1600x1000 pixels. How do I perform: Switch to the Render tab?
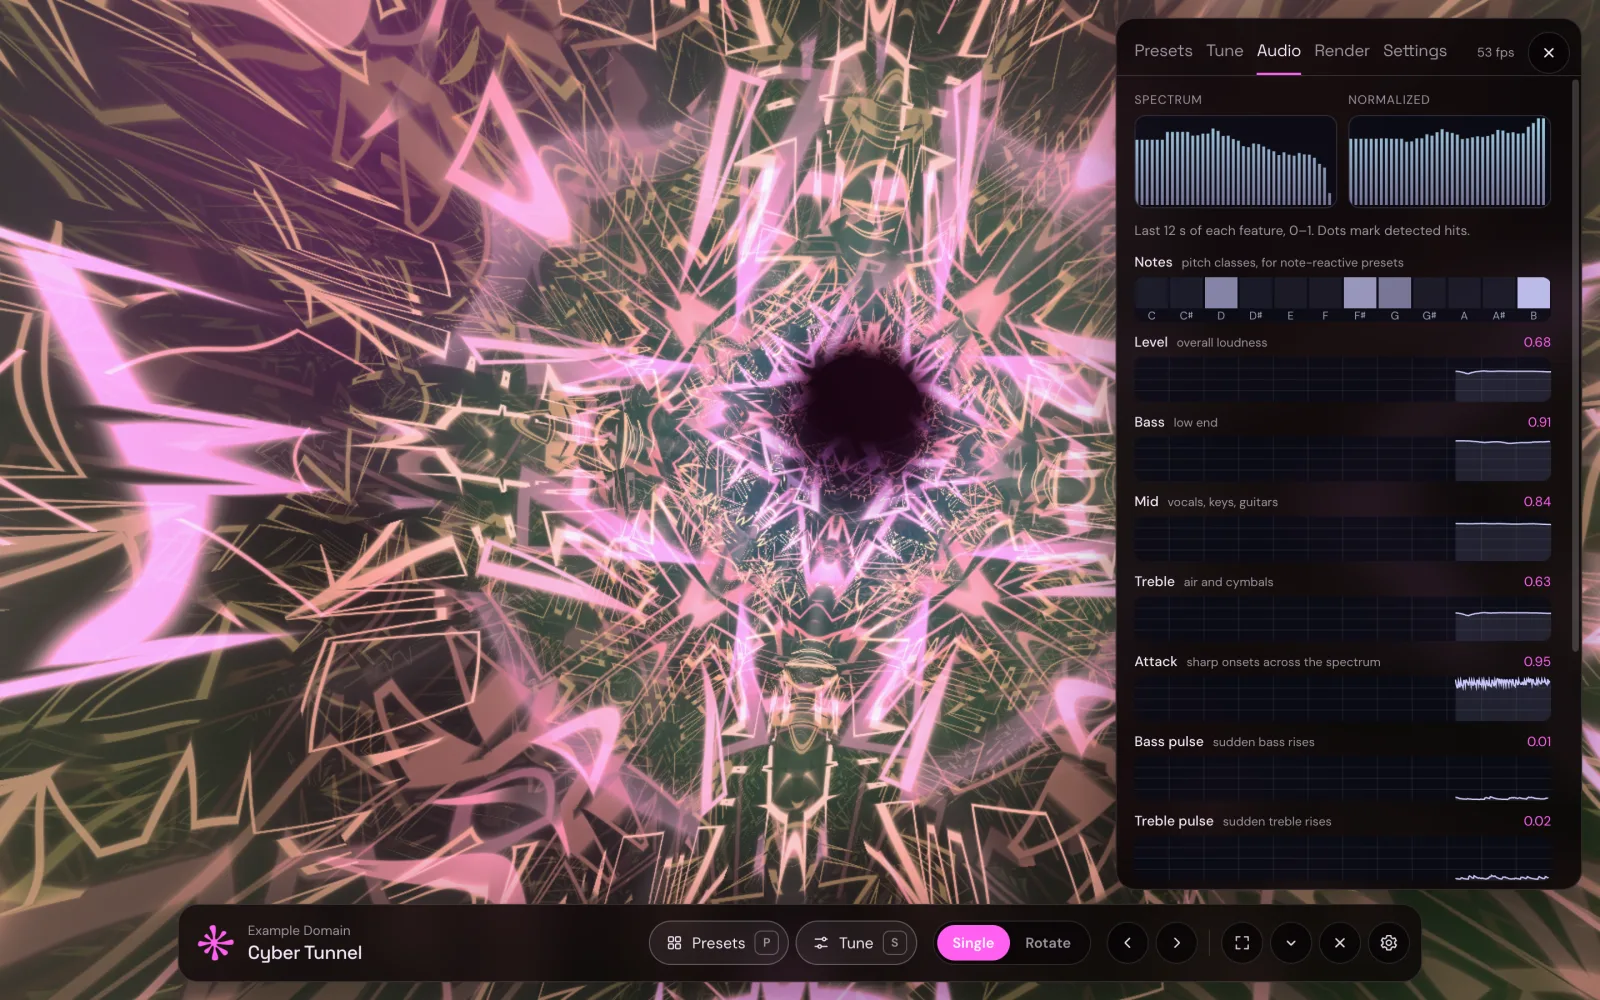coord(1342,51)
